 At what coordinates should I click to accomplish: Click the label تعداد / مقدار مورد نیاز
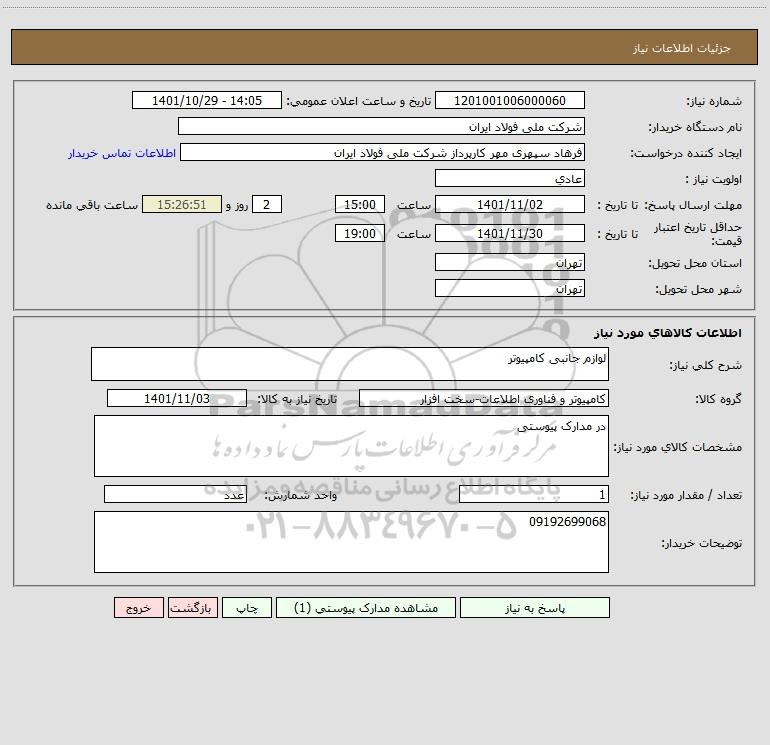686,496
